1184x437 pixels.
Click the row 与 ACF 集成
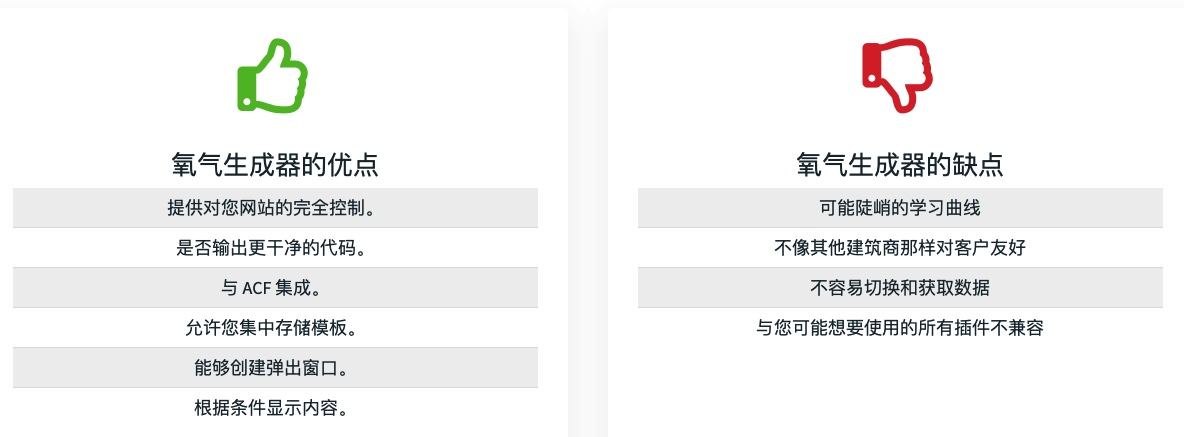pyautogui.click(x=275, y=288)
